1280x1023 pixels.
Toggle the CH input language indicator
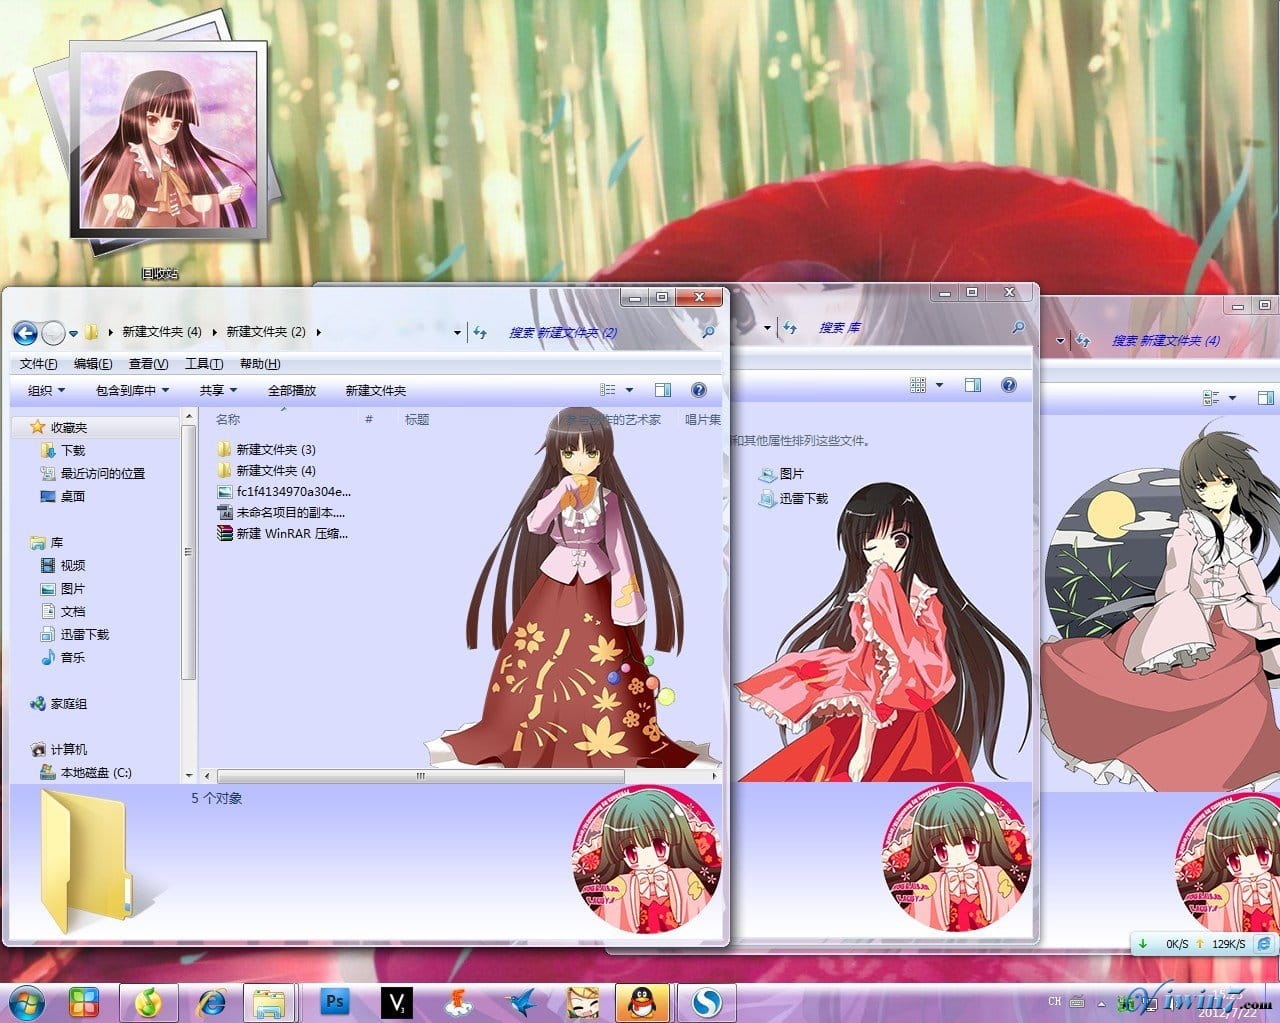click(x=1055, y=1002)
